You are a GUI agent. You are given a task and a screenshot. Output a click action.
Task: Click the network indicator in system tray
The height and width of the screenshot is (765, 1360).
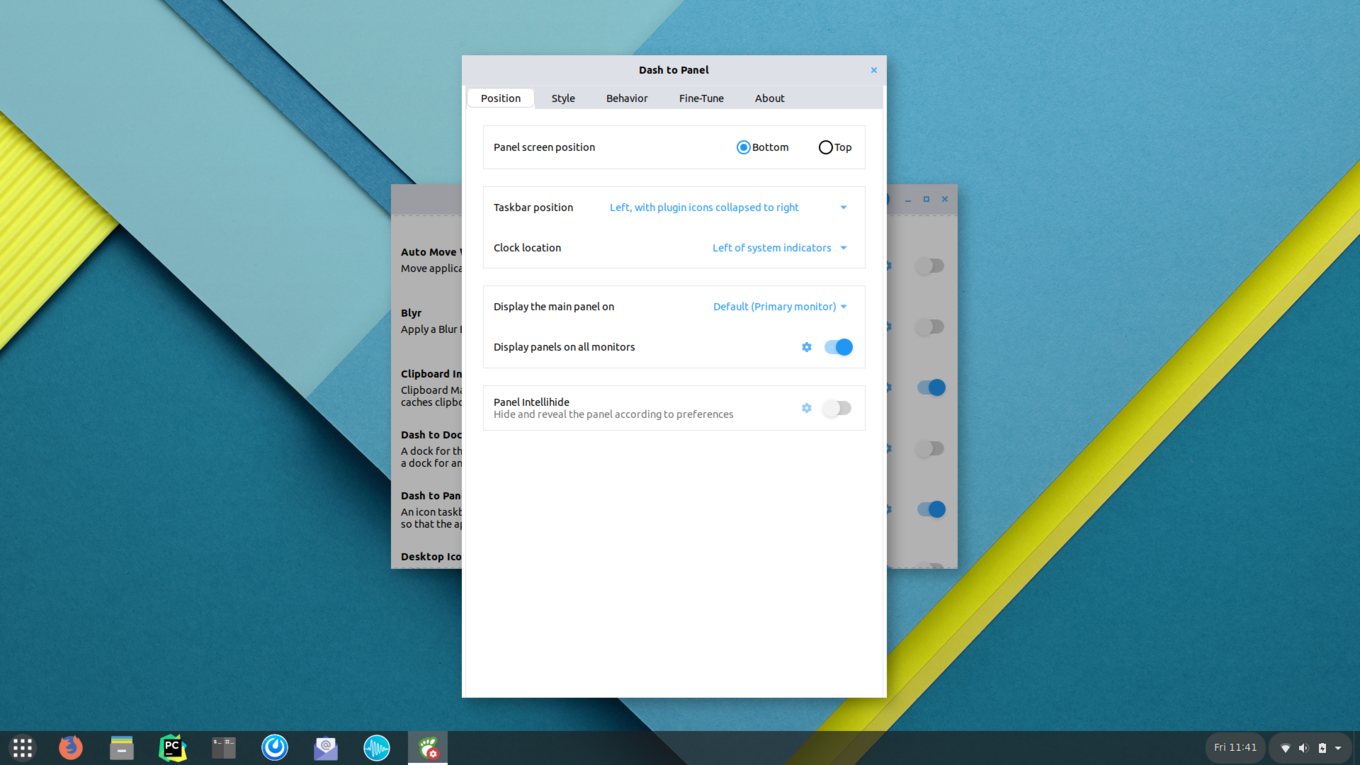point(1285,748)
